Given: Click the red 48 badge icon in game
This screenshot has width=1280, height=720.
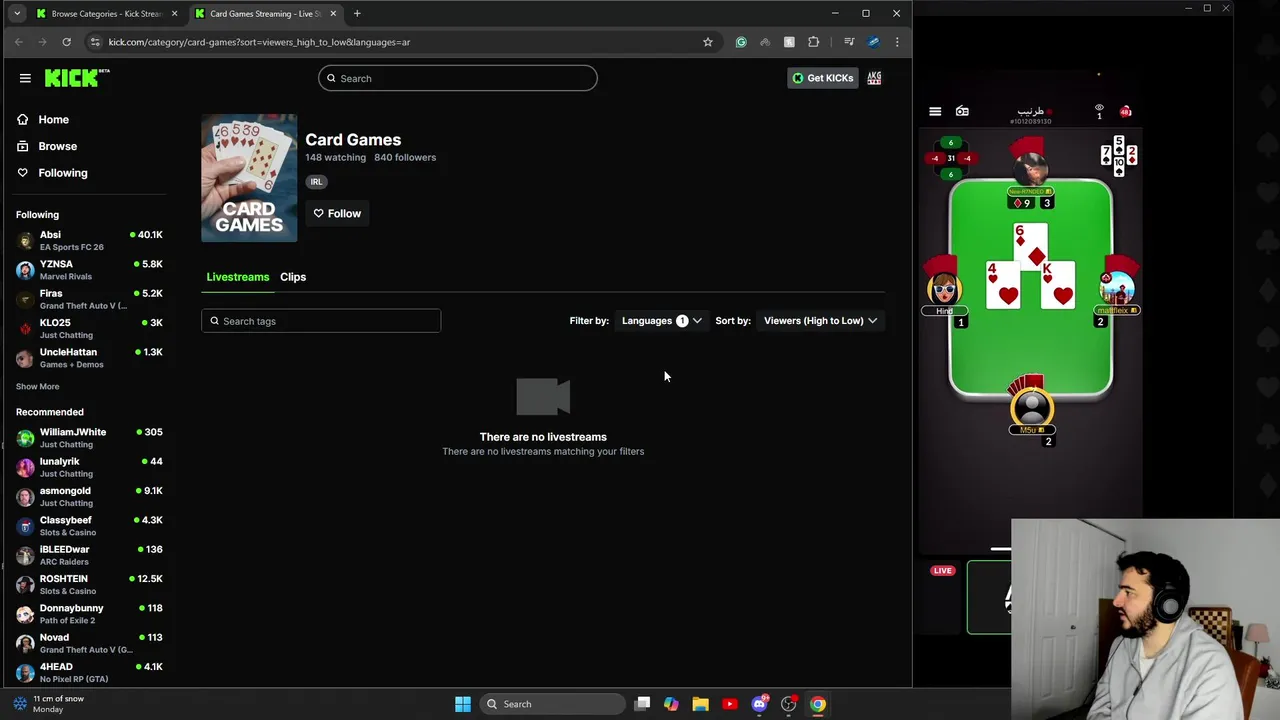Looking at the screenshot, I should 1125,112.
